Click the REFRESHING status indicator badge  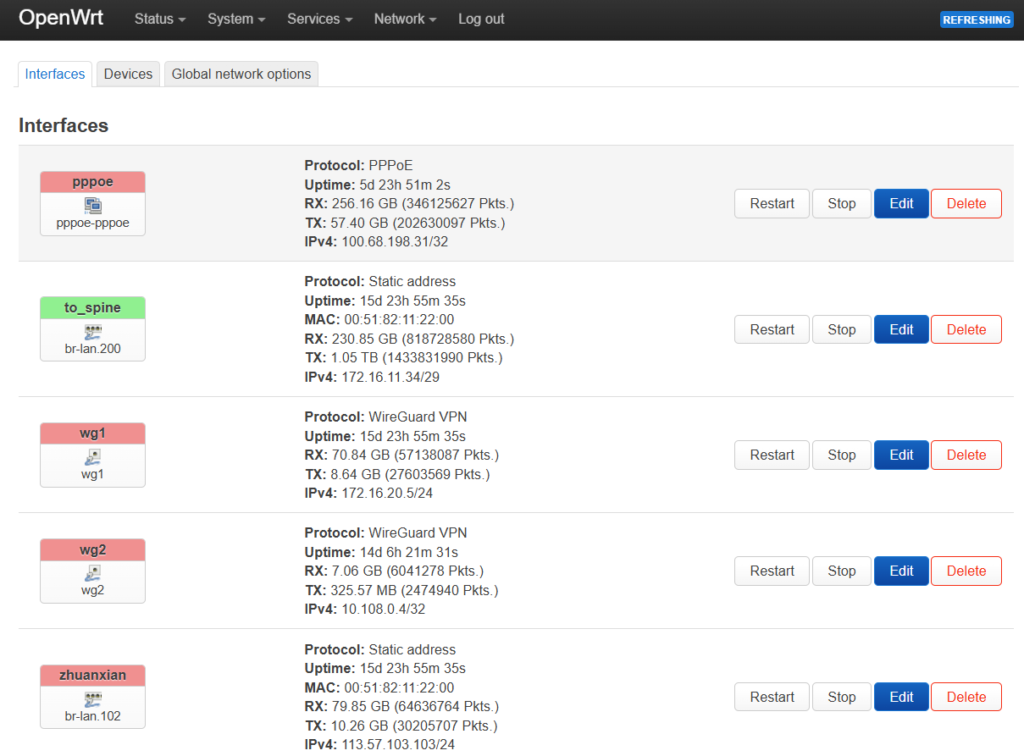point(976,20)
